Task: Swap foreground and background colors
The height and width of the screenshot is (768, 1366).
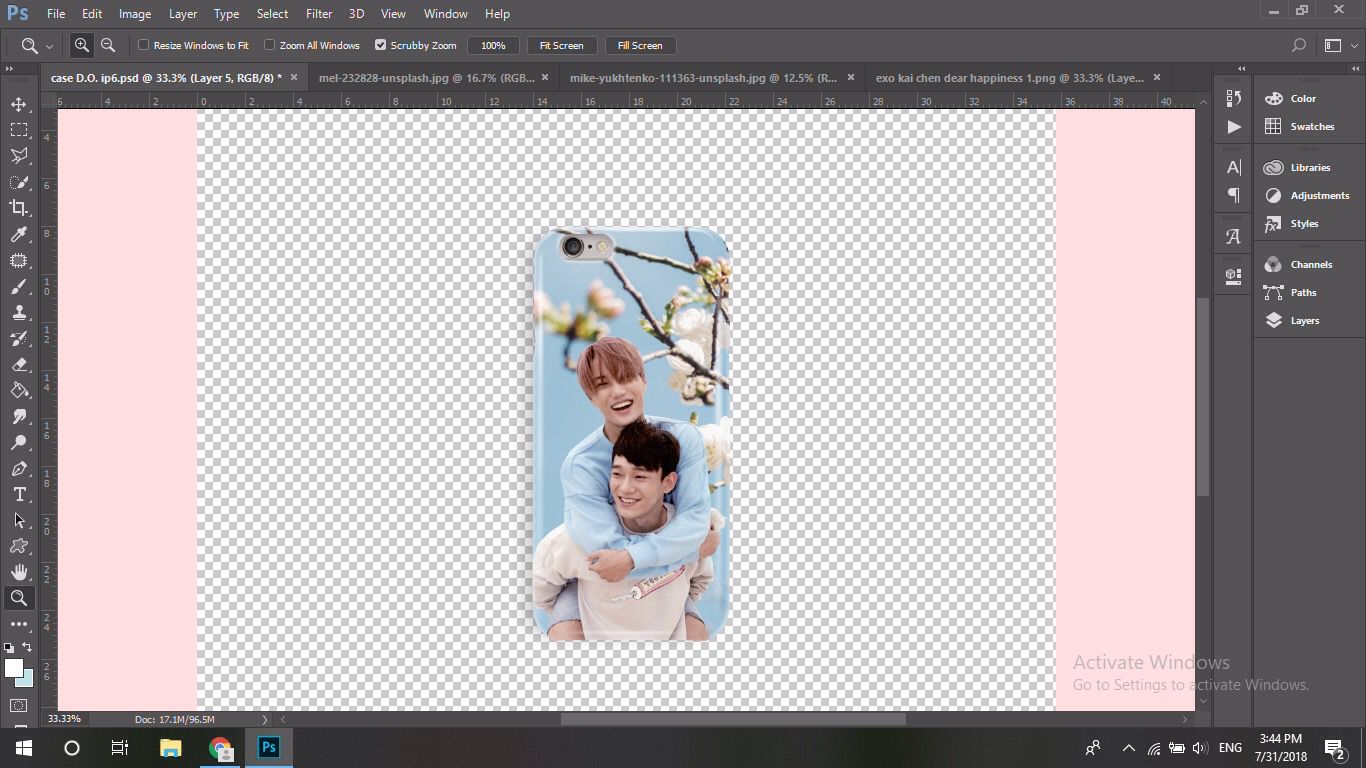Action: (27, 647)
